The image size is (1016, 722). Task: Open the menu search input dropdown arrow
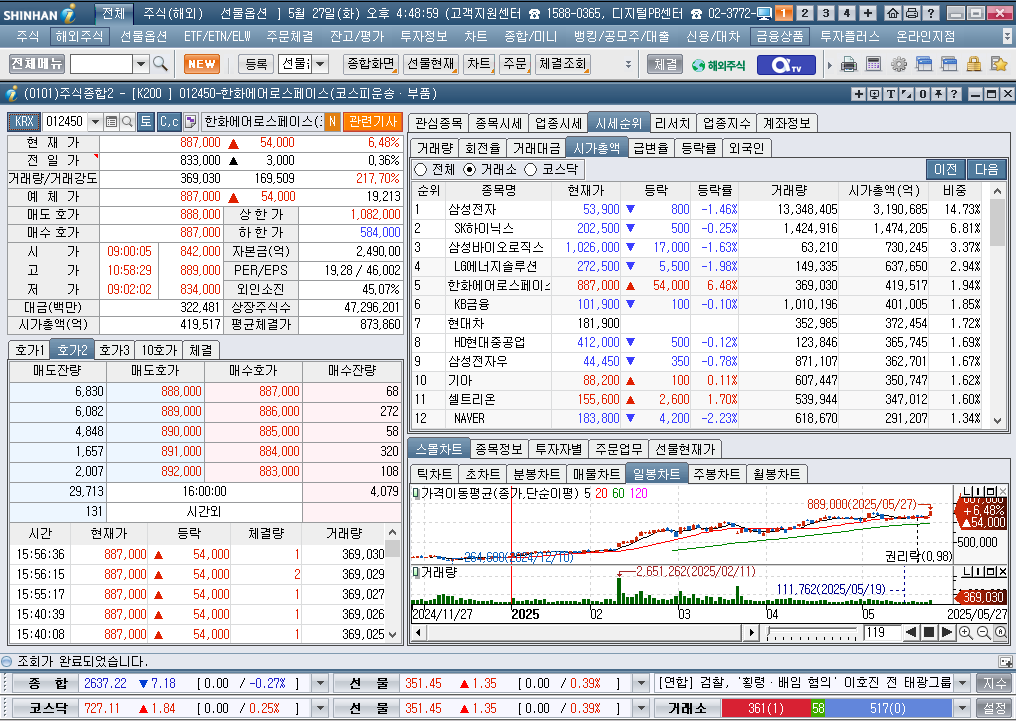point(141,64)
